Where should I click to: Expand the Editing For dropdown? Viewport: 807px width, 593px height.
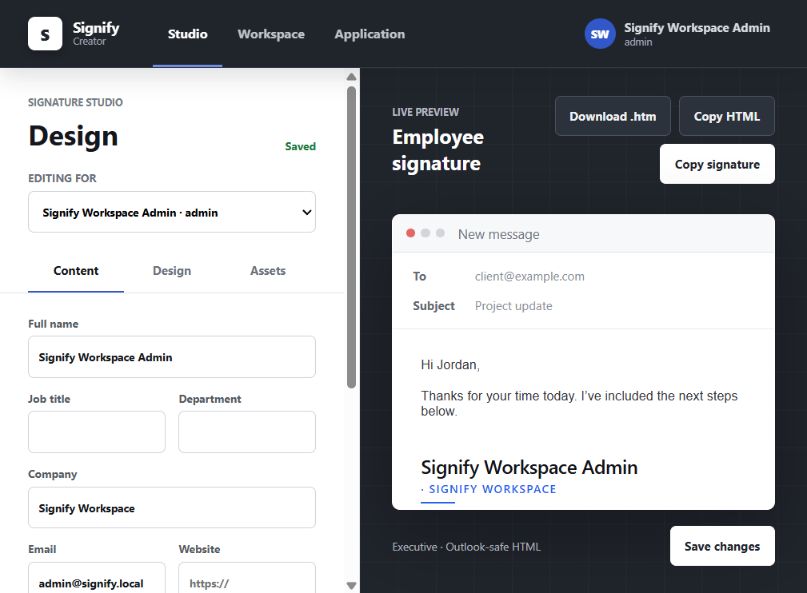[172, 212]
